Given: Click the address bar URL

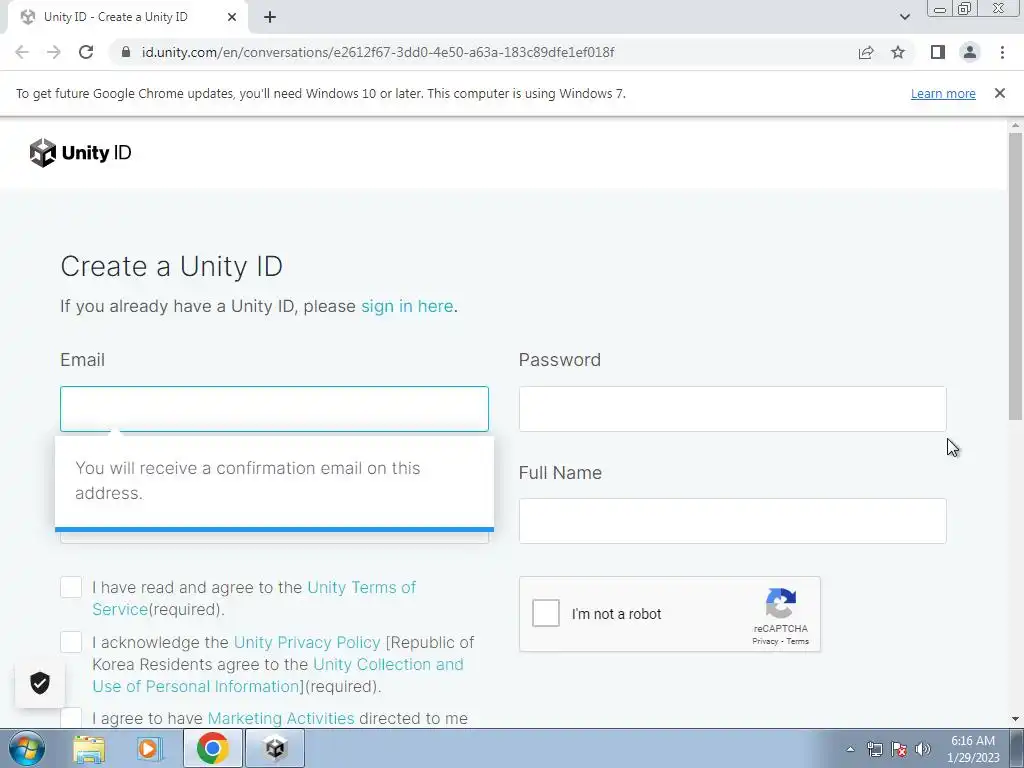Looking at the screenshot, I should [x=377, y=52].
